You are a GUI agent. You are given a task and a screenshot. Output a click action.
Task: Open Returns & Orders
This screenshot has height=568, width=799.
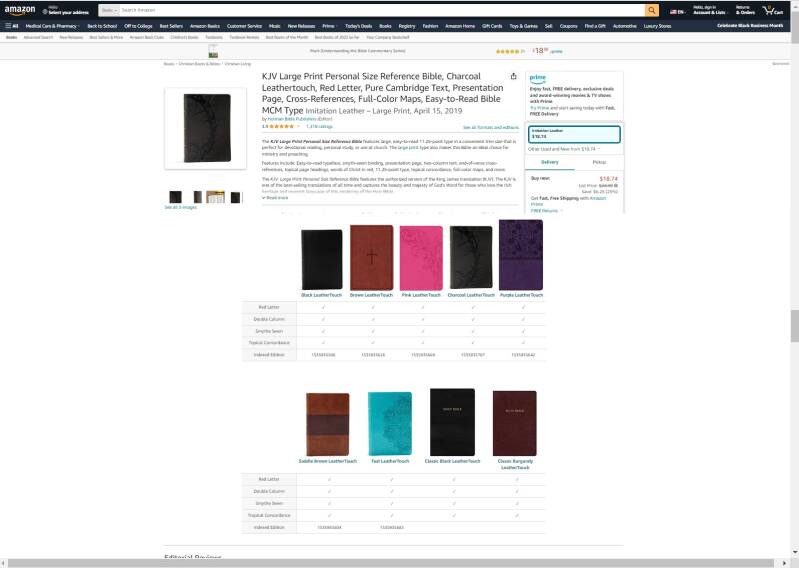[745, 10]
